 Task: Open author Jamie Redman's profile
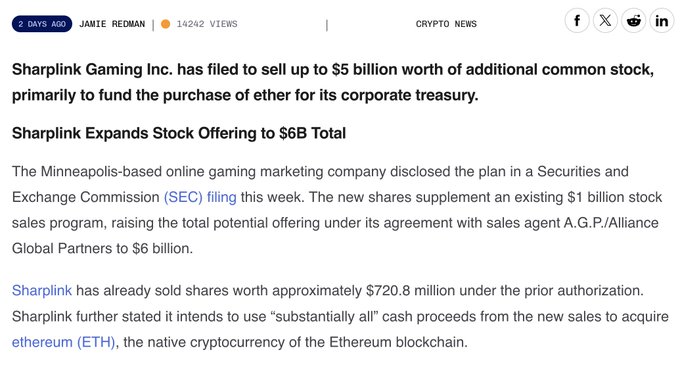(112, 24)
